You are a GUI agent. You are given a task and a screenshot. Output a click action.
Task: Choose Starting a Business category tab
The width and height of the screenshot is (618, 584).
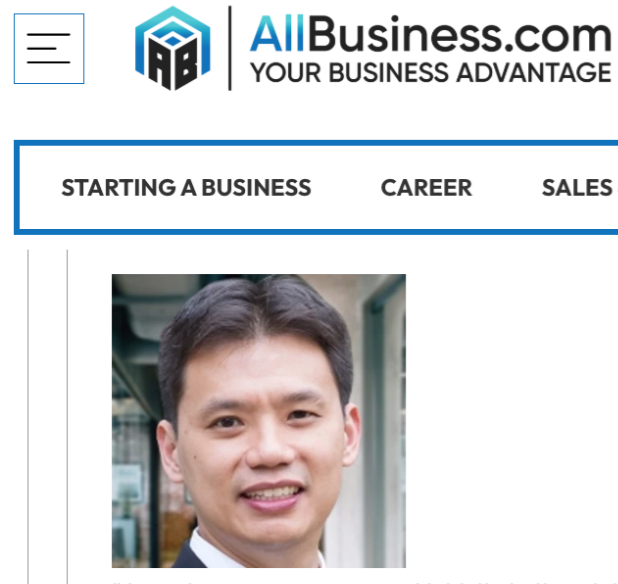186,188
